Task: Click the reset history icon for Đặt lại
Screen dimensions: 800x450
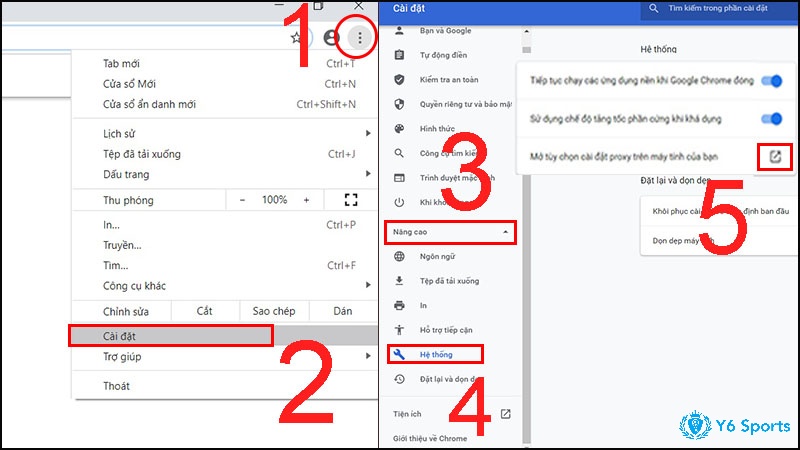Action: tap(399, 379)
